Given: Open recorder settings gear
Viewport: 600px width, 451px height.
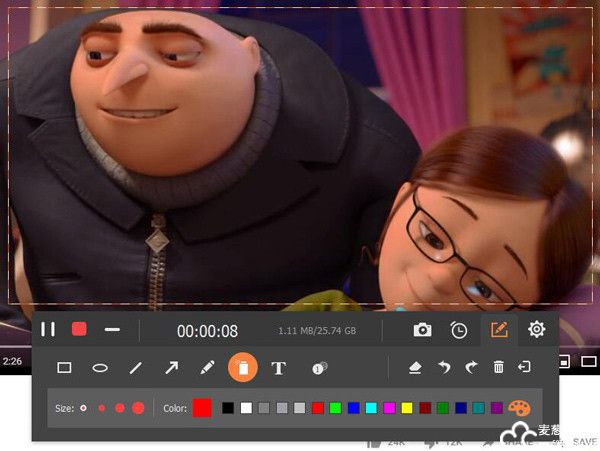Looking at the screenshot, I should click(537, 329).
